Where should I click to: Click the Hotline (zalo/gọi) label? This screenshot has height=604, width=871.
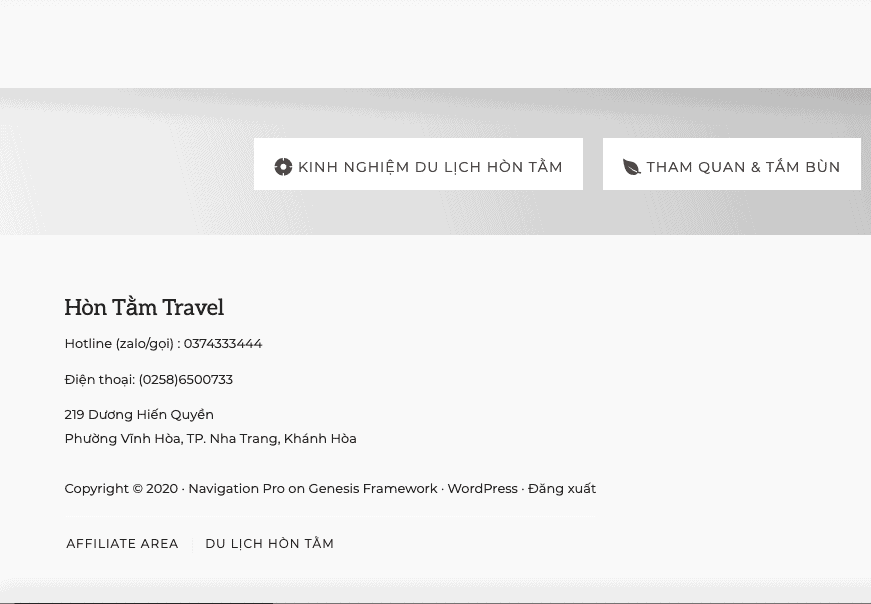pos(120,344)
